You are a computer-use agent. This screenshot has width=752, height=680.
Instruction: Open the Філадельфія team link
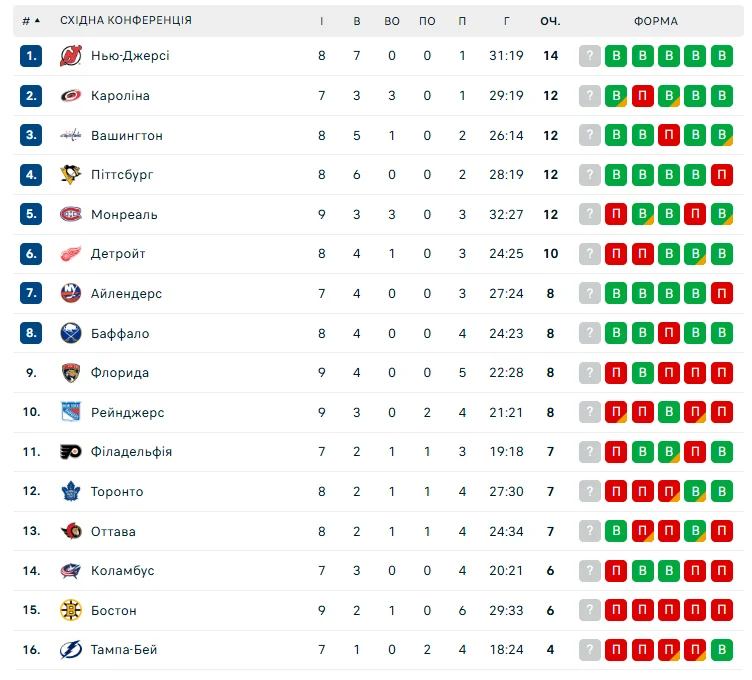coord(131,452)
